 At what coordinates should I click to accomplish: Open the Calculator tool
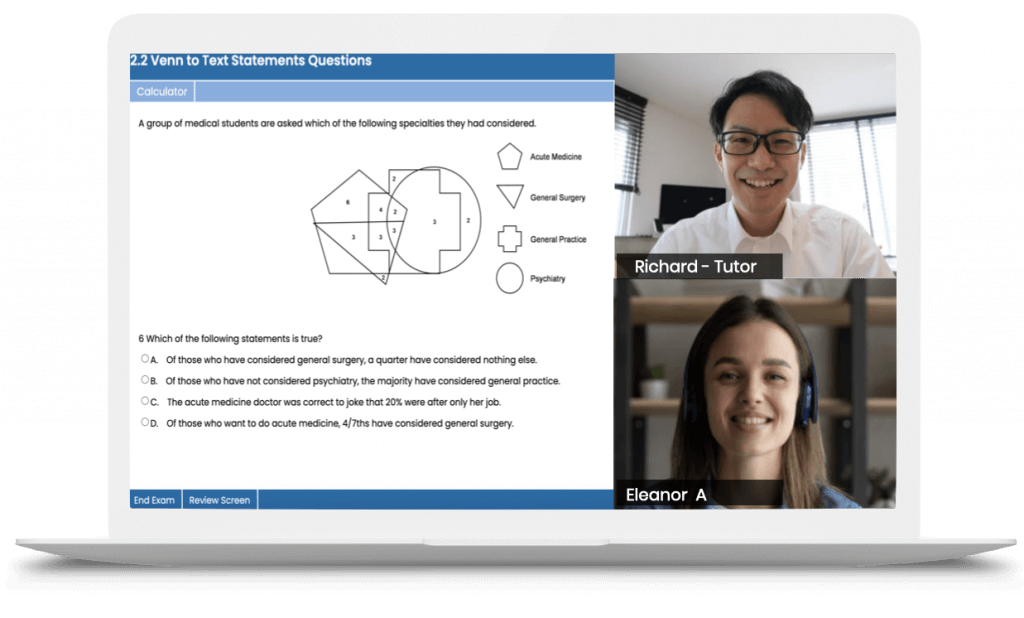(x=162, y=91)
